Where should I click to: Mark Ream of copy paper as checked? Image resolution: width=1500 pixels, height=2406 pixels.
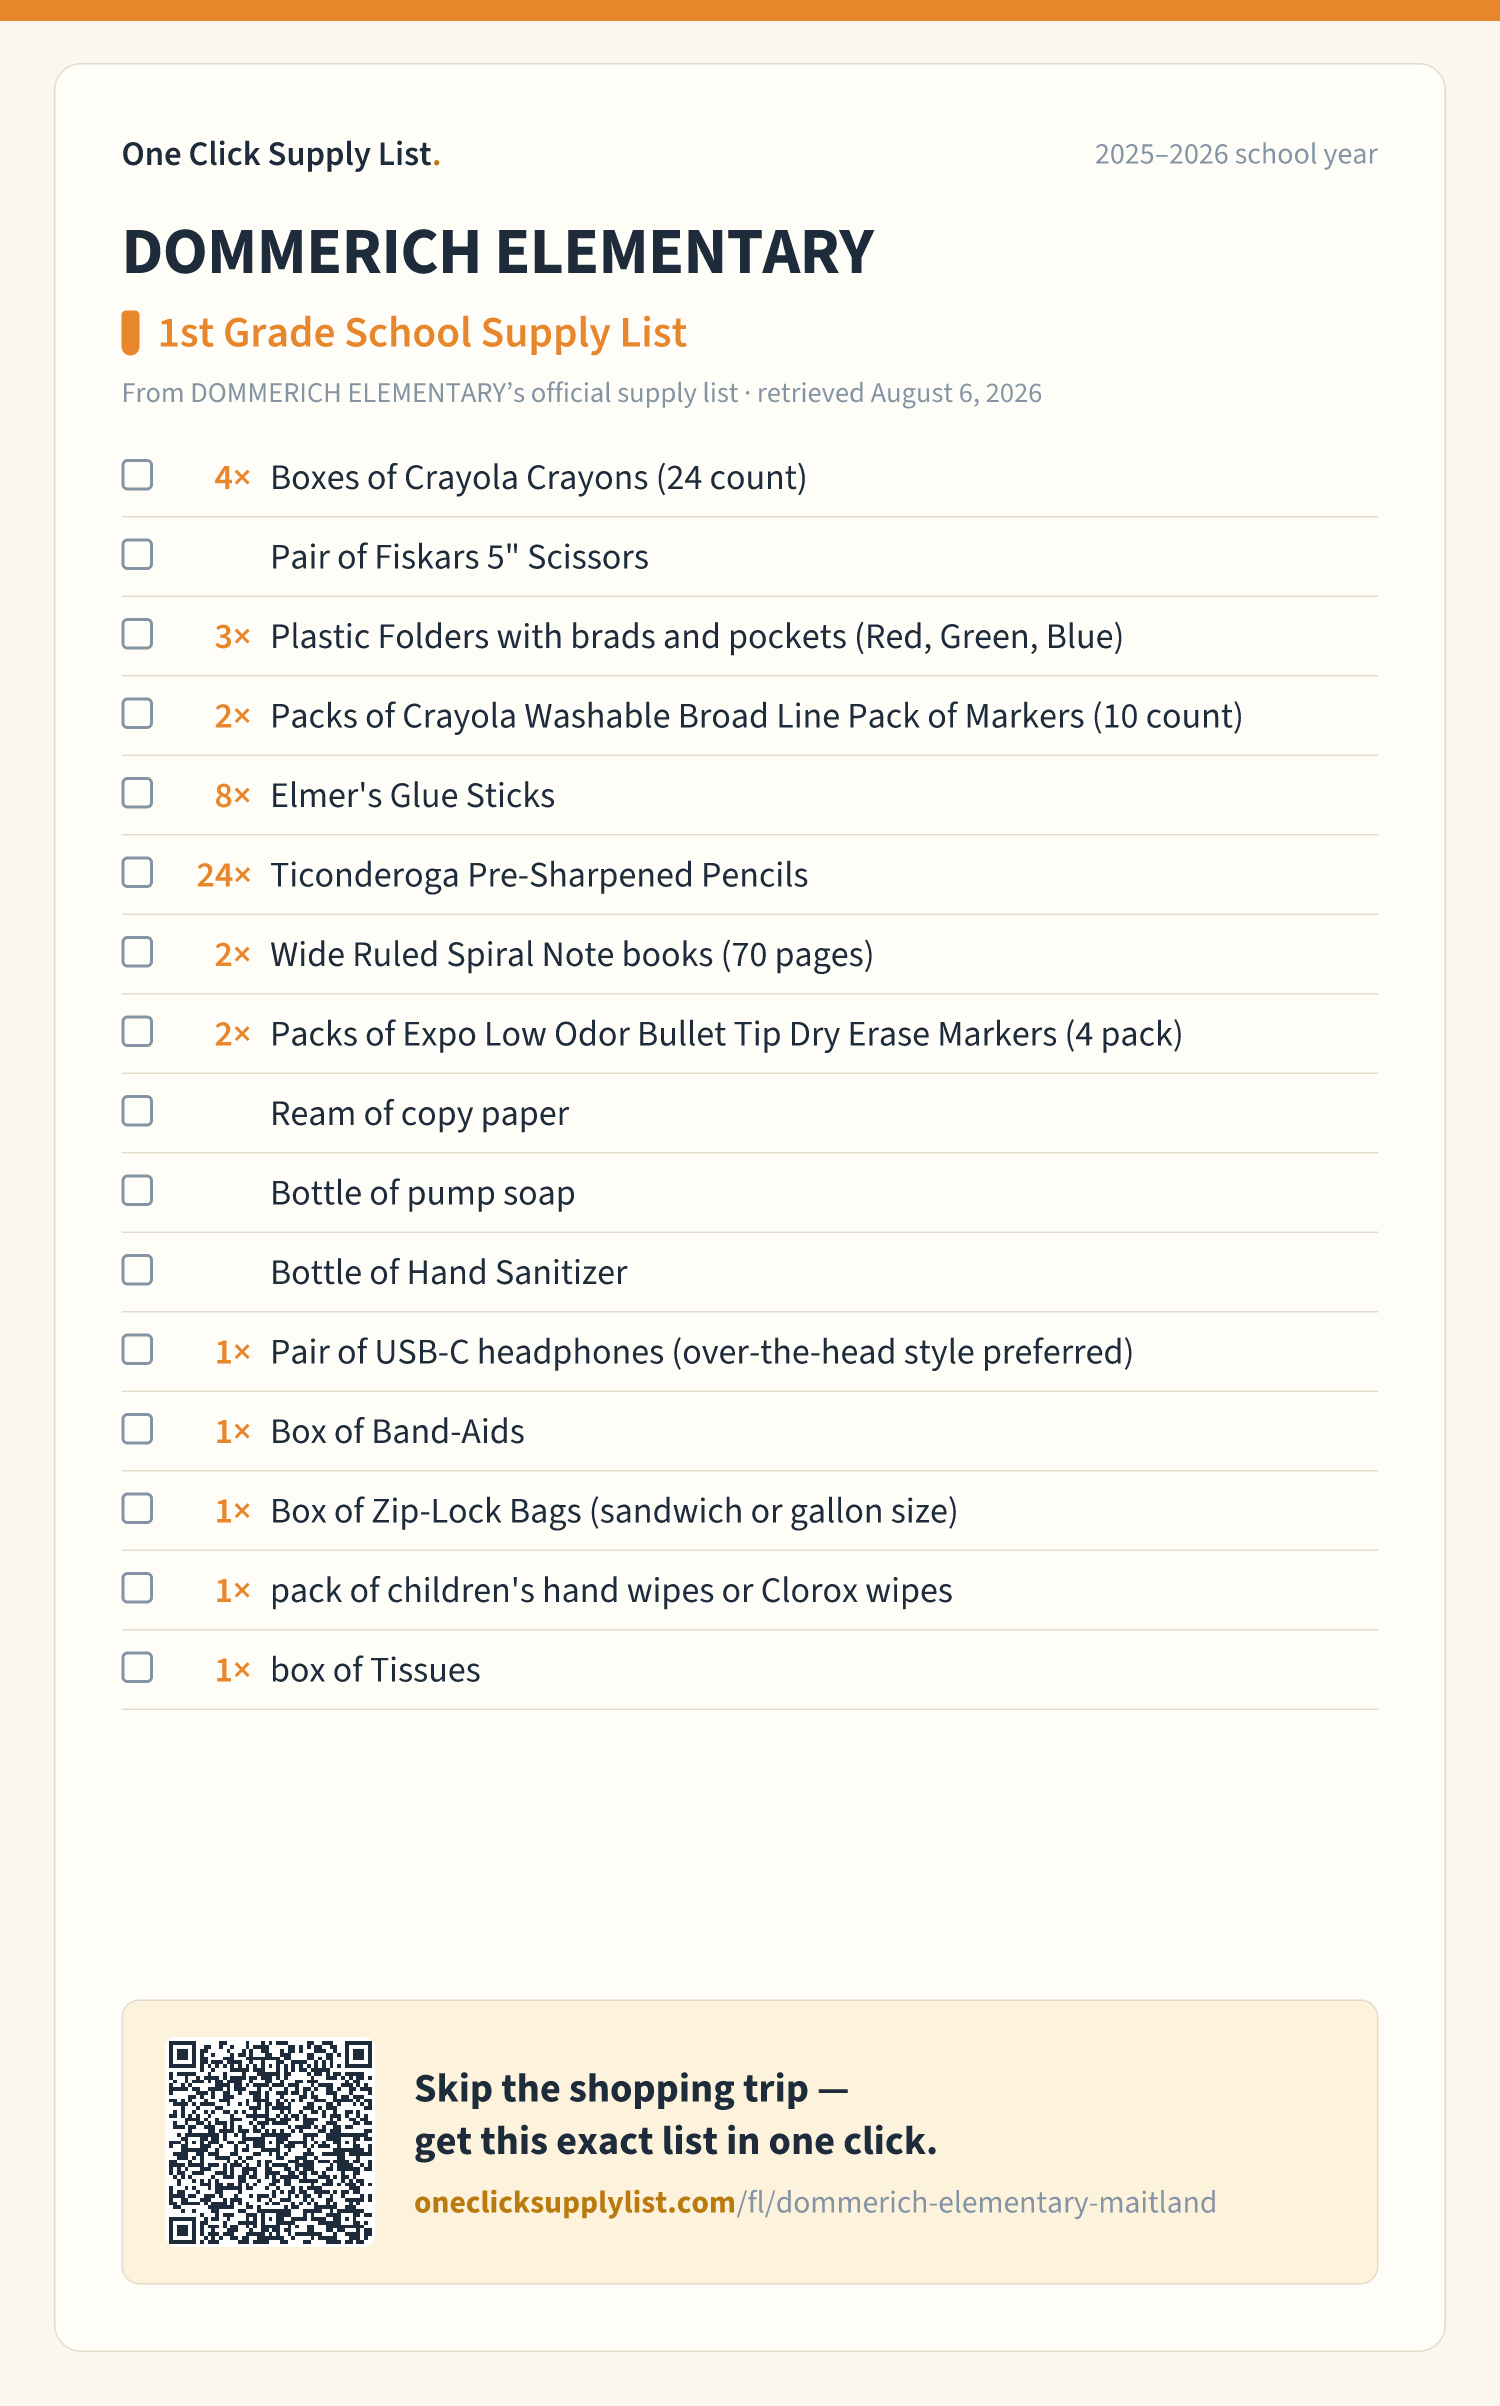(137, 1111)
